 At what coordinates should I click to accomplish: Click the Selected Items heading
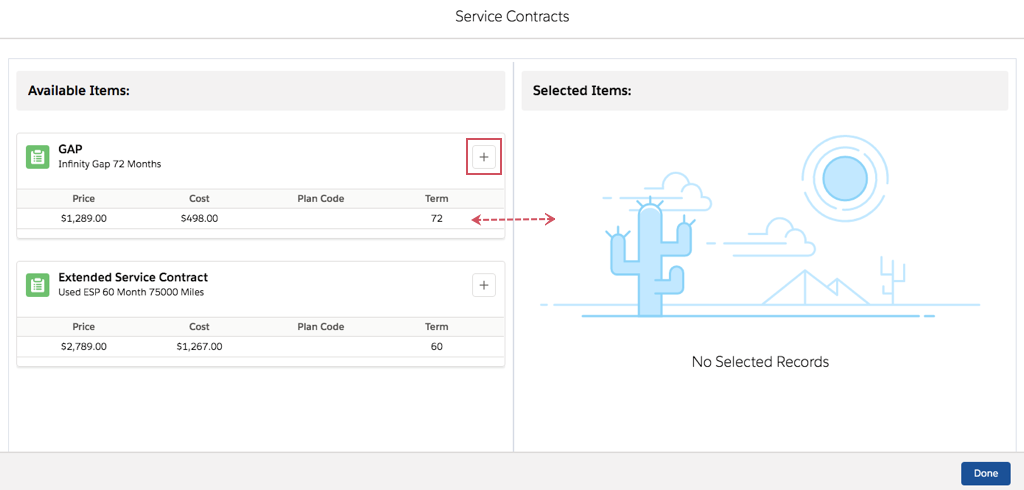582,91
